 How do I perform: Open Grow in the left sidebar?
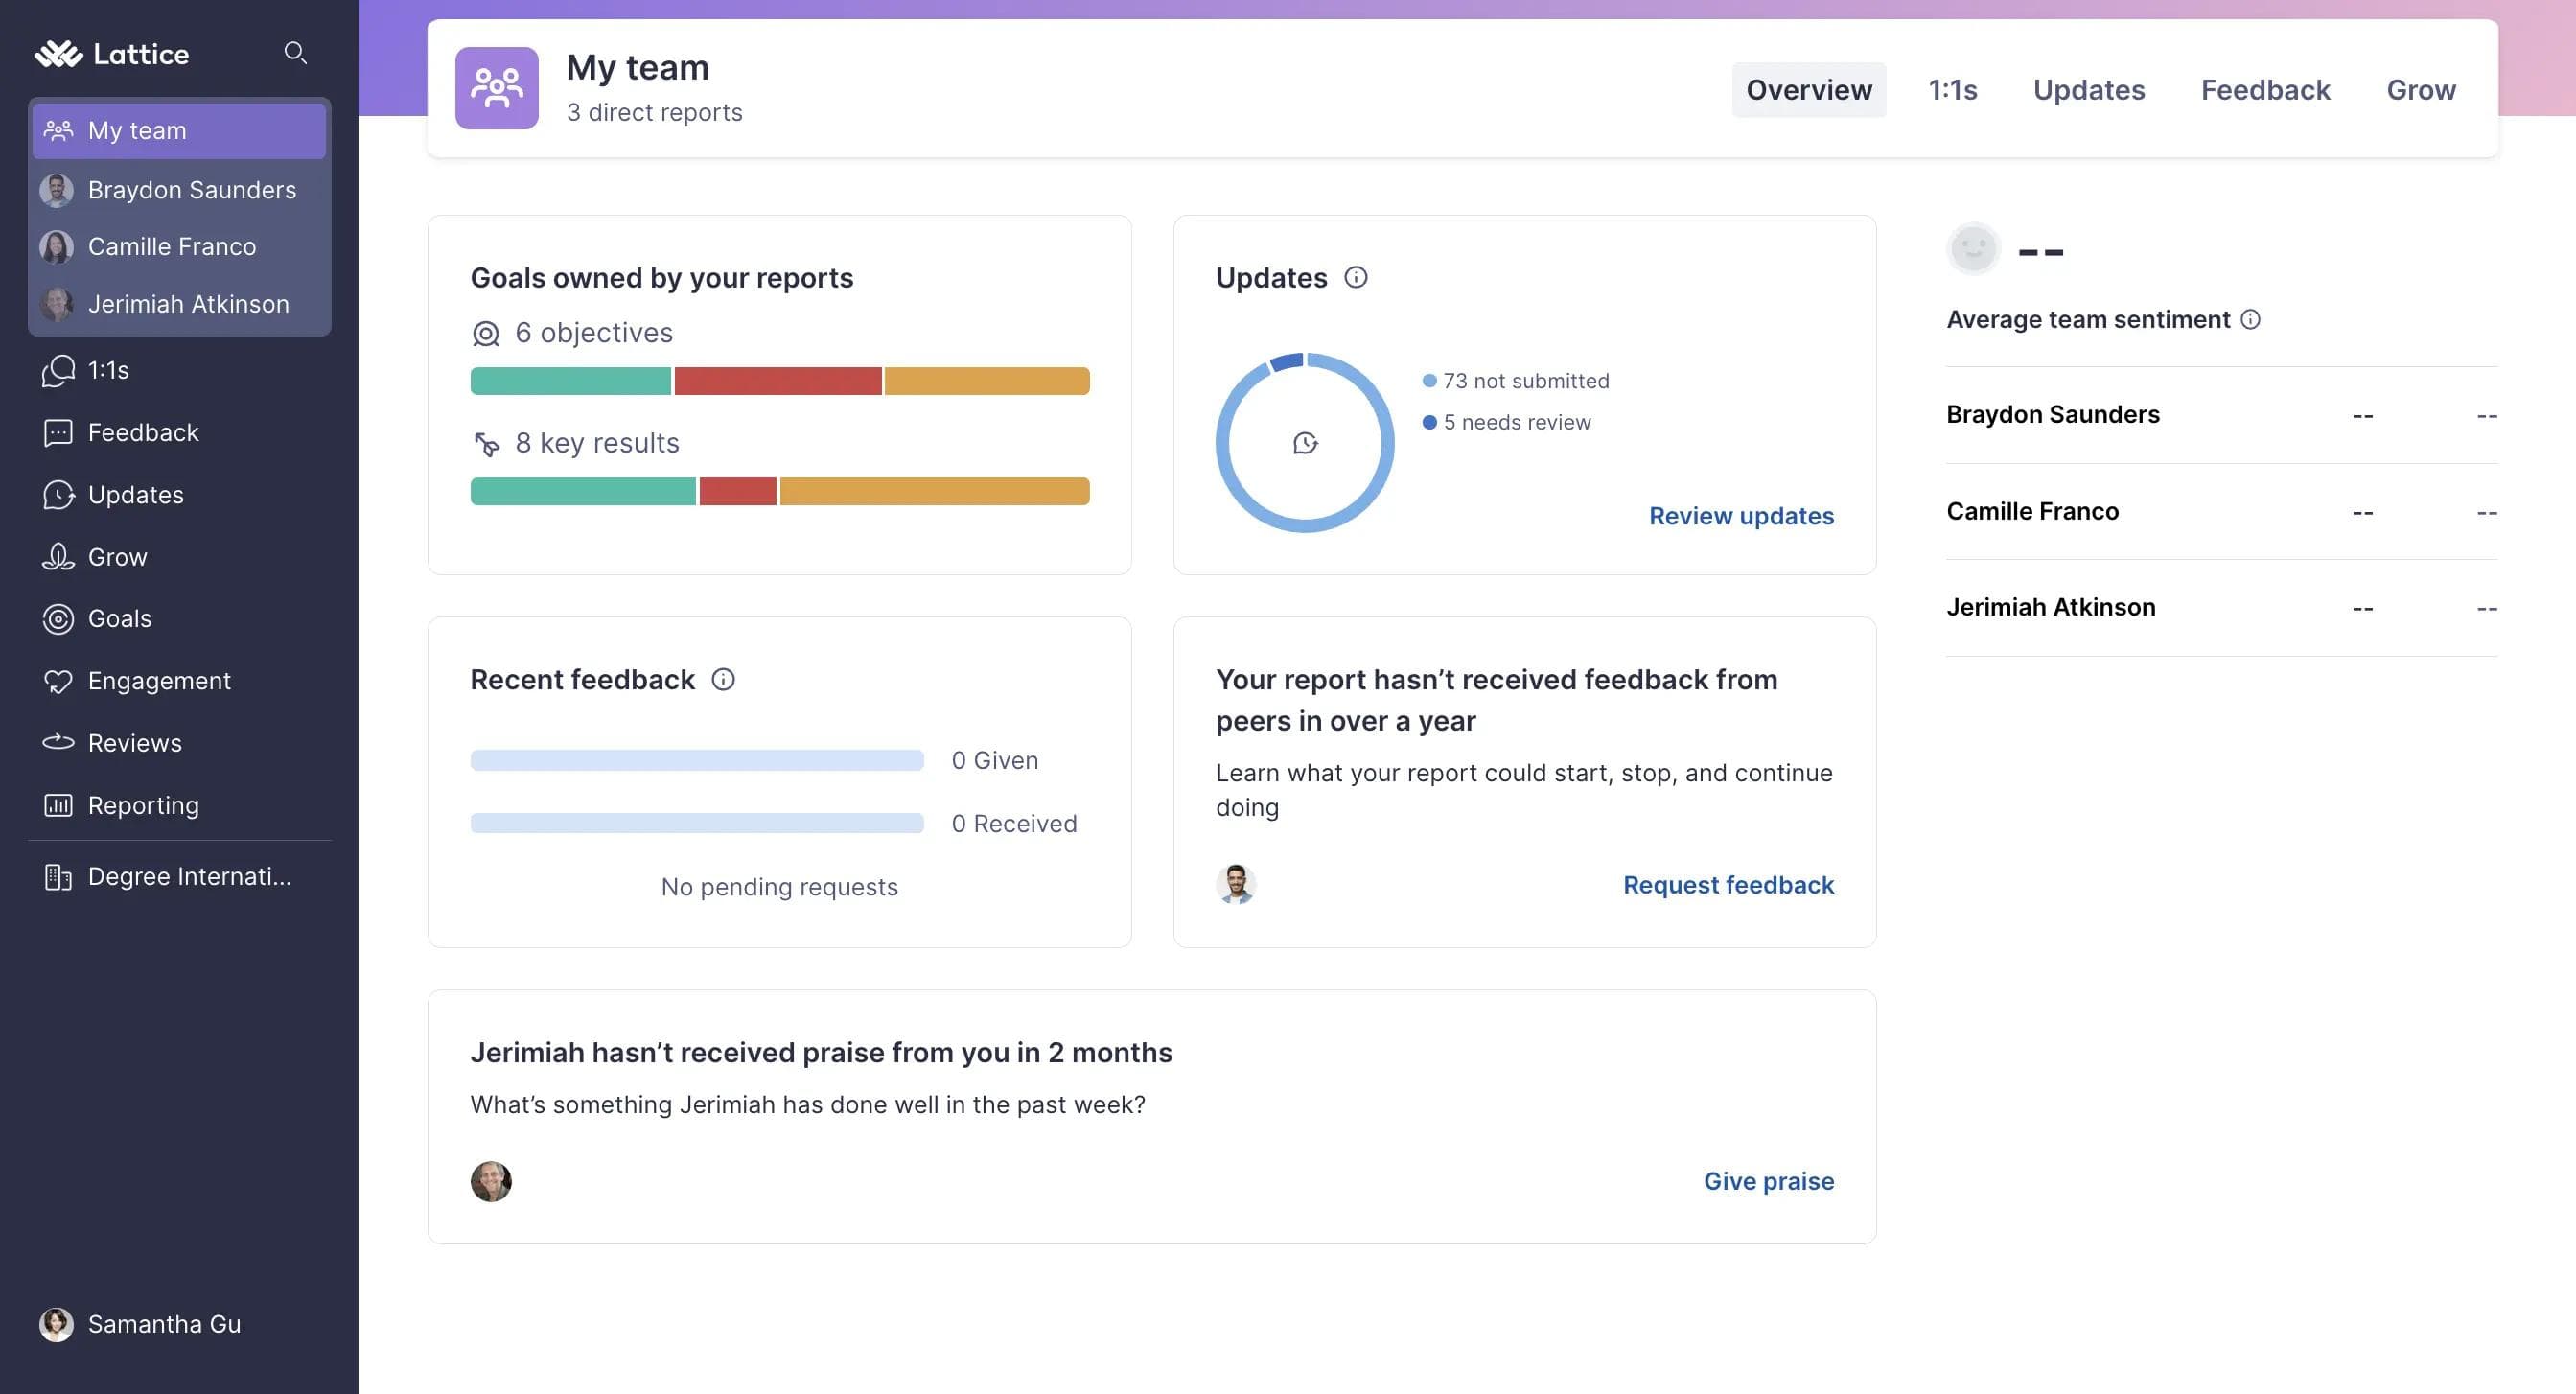point(117,557)
